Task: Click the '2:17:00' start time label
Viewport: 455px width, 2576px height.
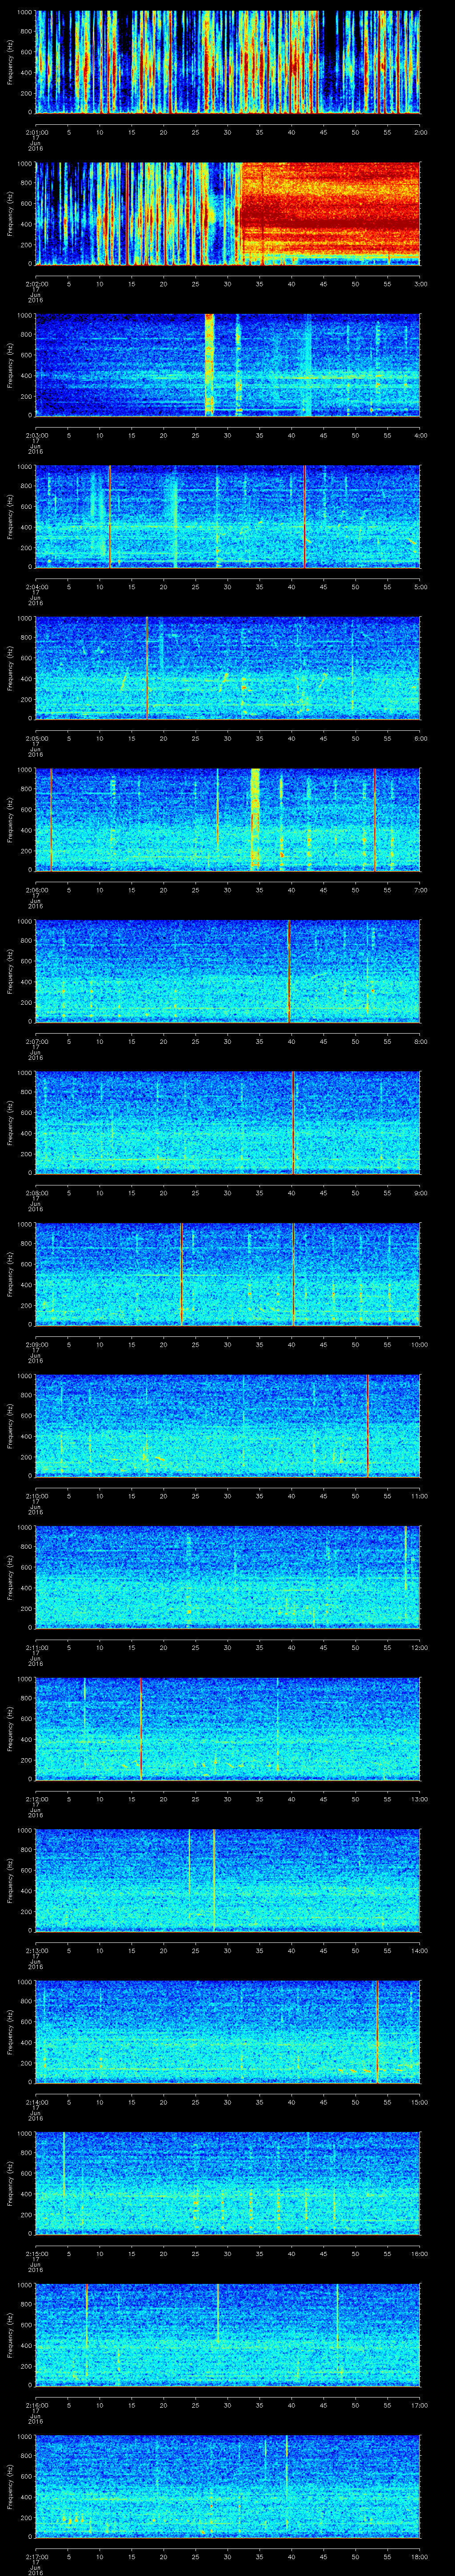Action: 36,2557
